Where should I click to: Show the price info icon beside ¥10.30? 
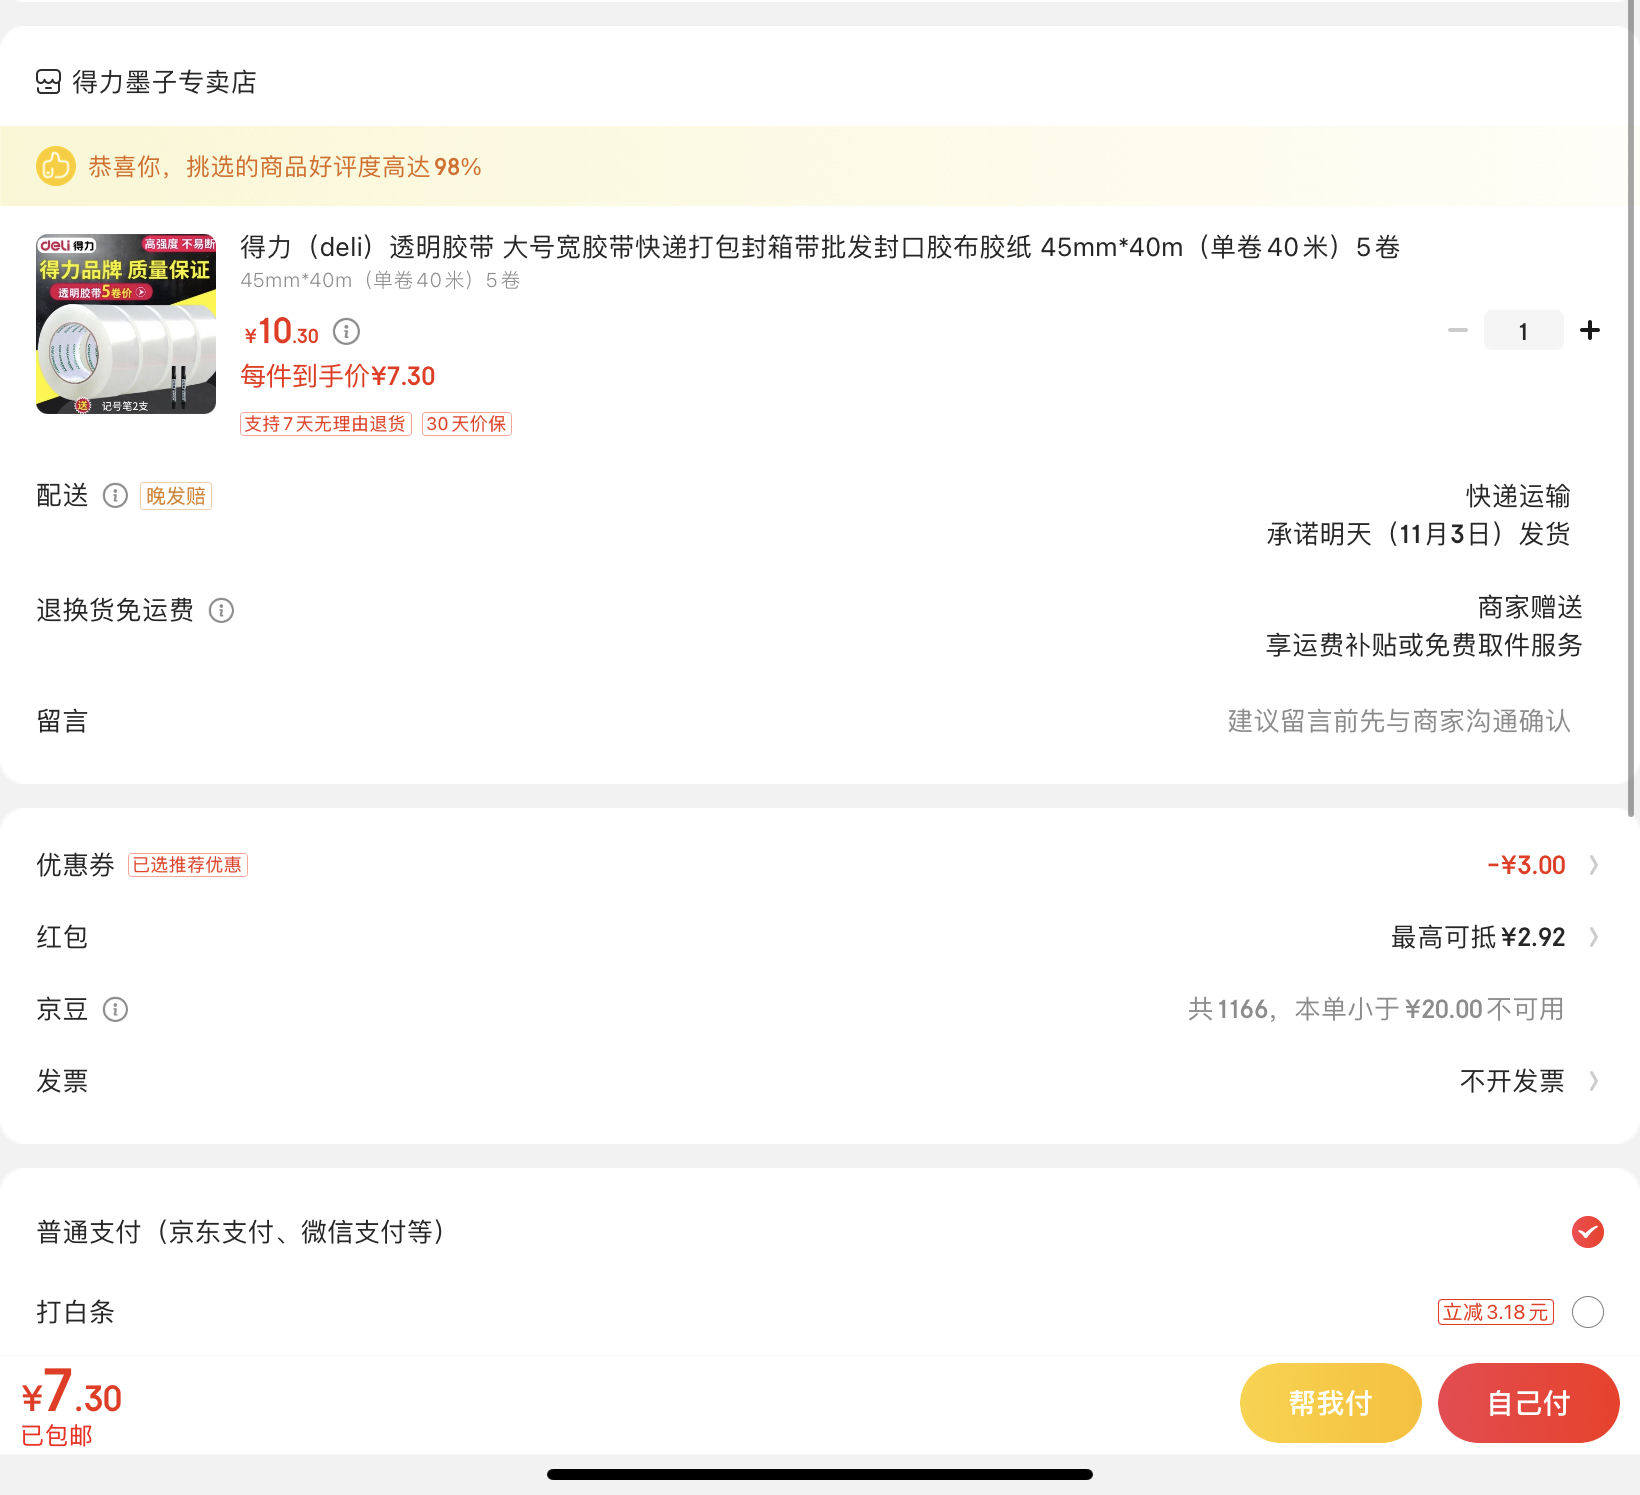[346, 331]
